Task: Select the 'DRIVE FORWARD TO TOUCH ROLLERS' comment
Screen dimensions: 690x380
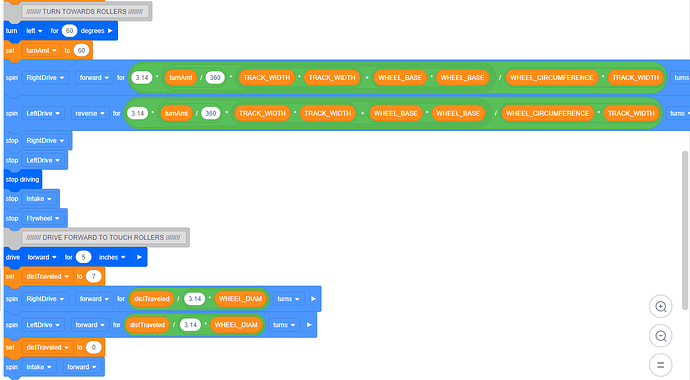Action: pos(103,238)
